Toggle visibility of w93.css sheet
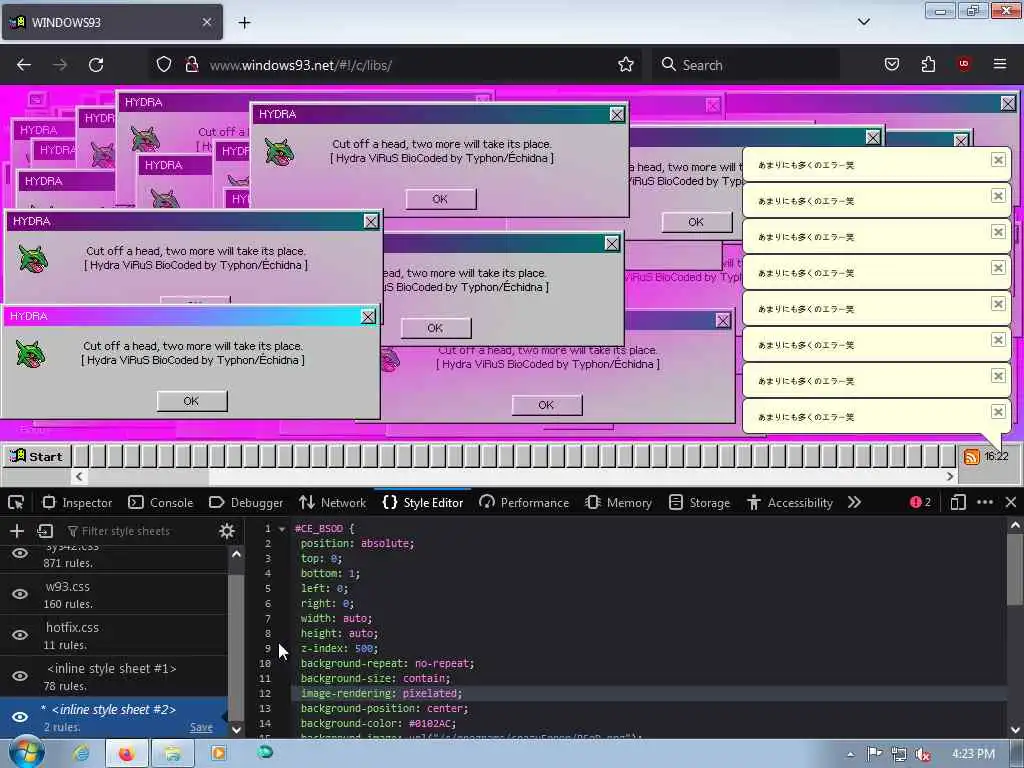The width and height of the screenshot is (1024, 768). 20,594
